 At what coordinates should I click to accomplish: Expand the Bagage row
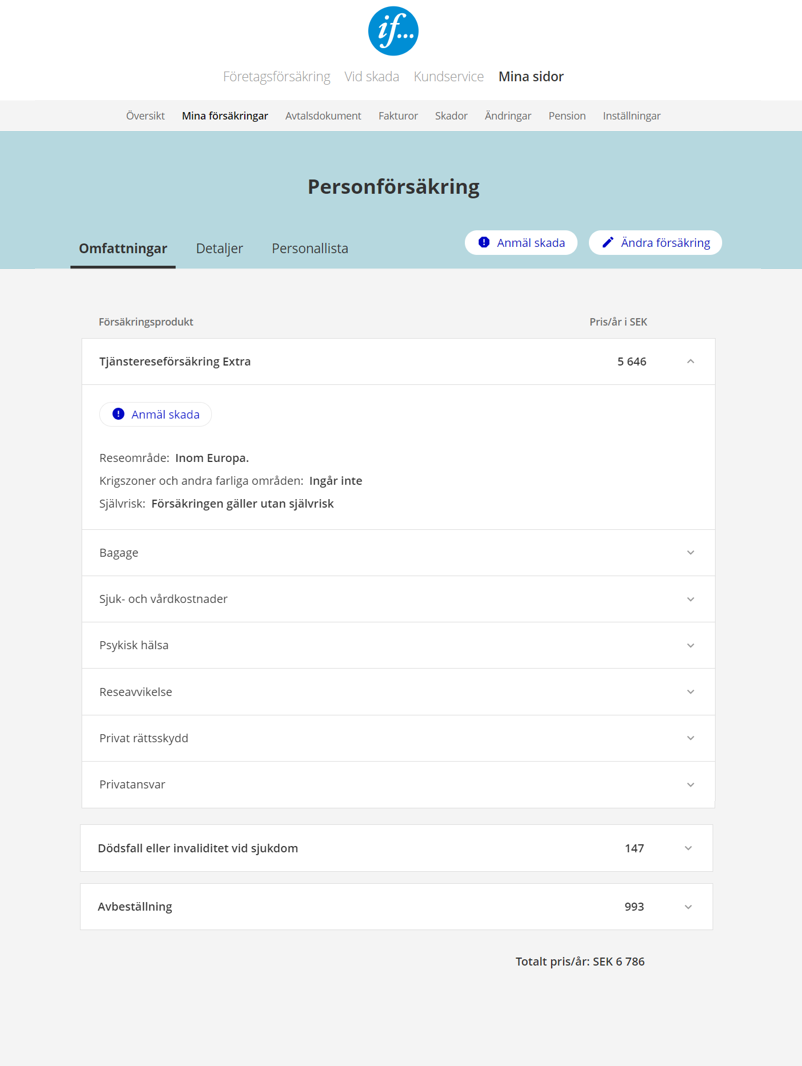point(690,553)
